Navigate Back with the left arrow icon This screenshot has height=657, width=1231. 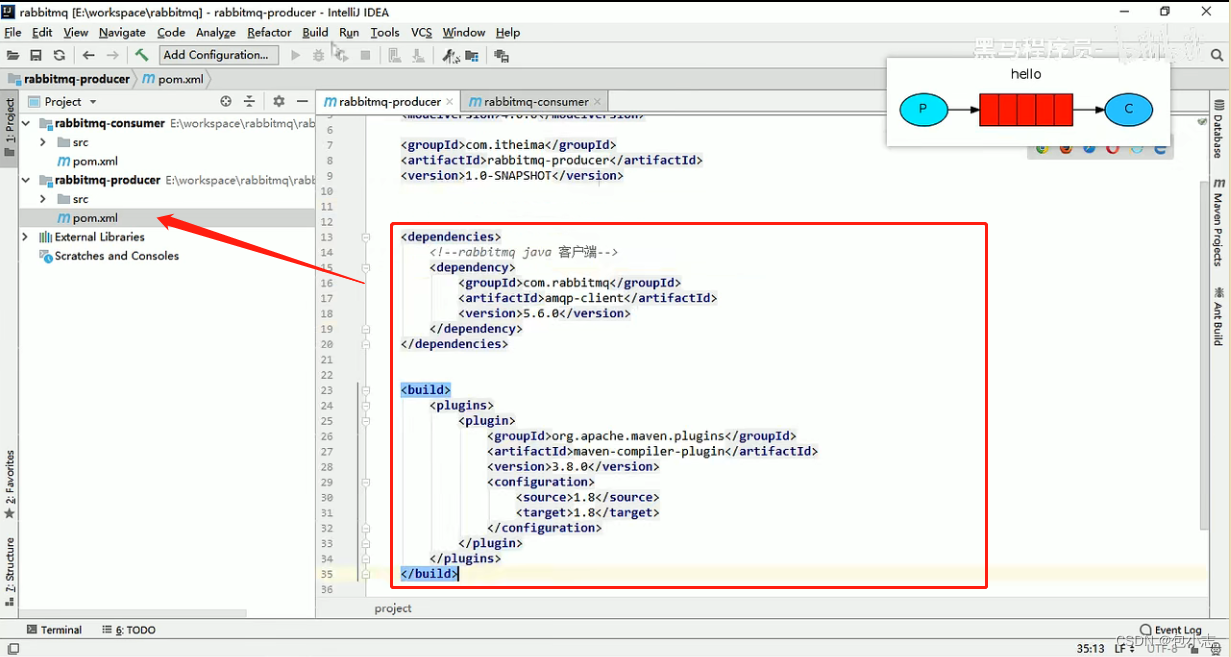click(89, 56)
